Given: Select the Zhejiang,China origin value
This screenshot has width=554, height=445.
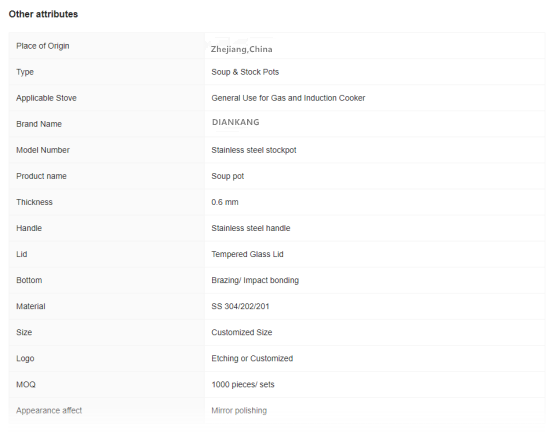Looking at the screenshot, I should (x=242, y=49).
